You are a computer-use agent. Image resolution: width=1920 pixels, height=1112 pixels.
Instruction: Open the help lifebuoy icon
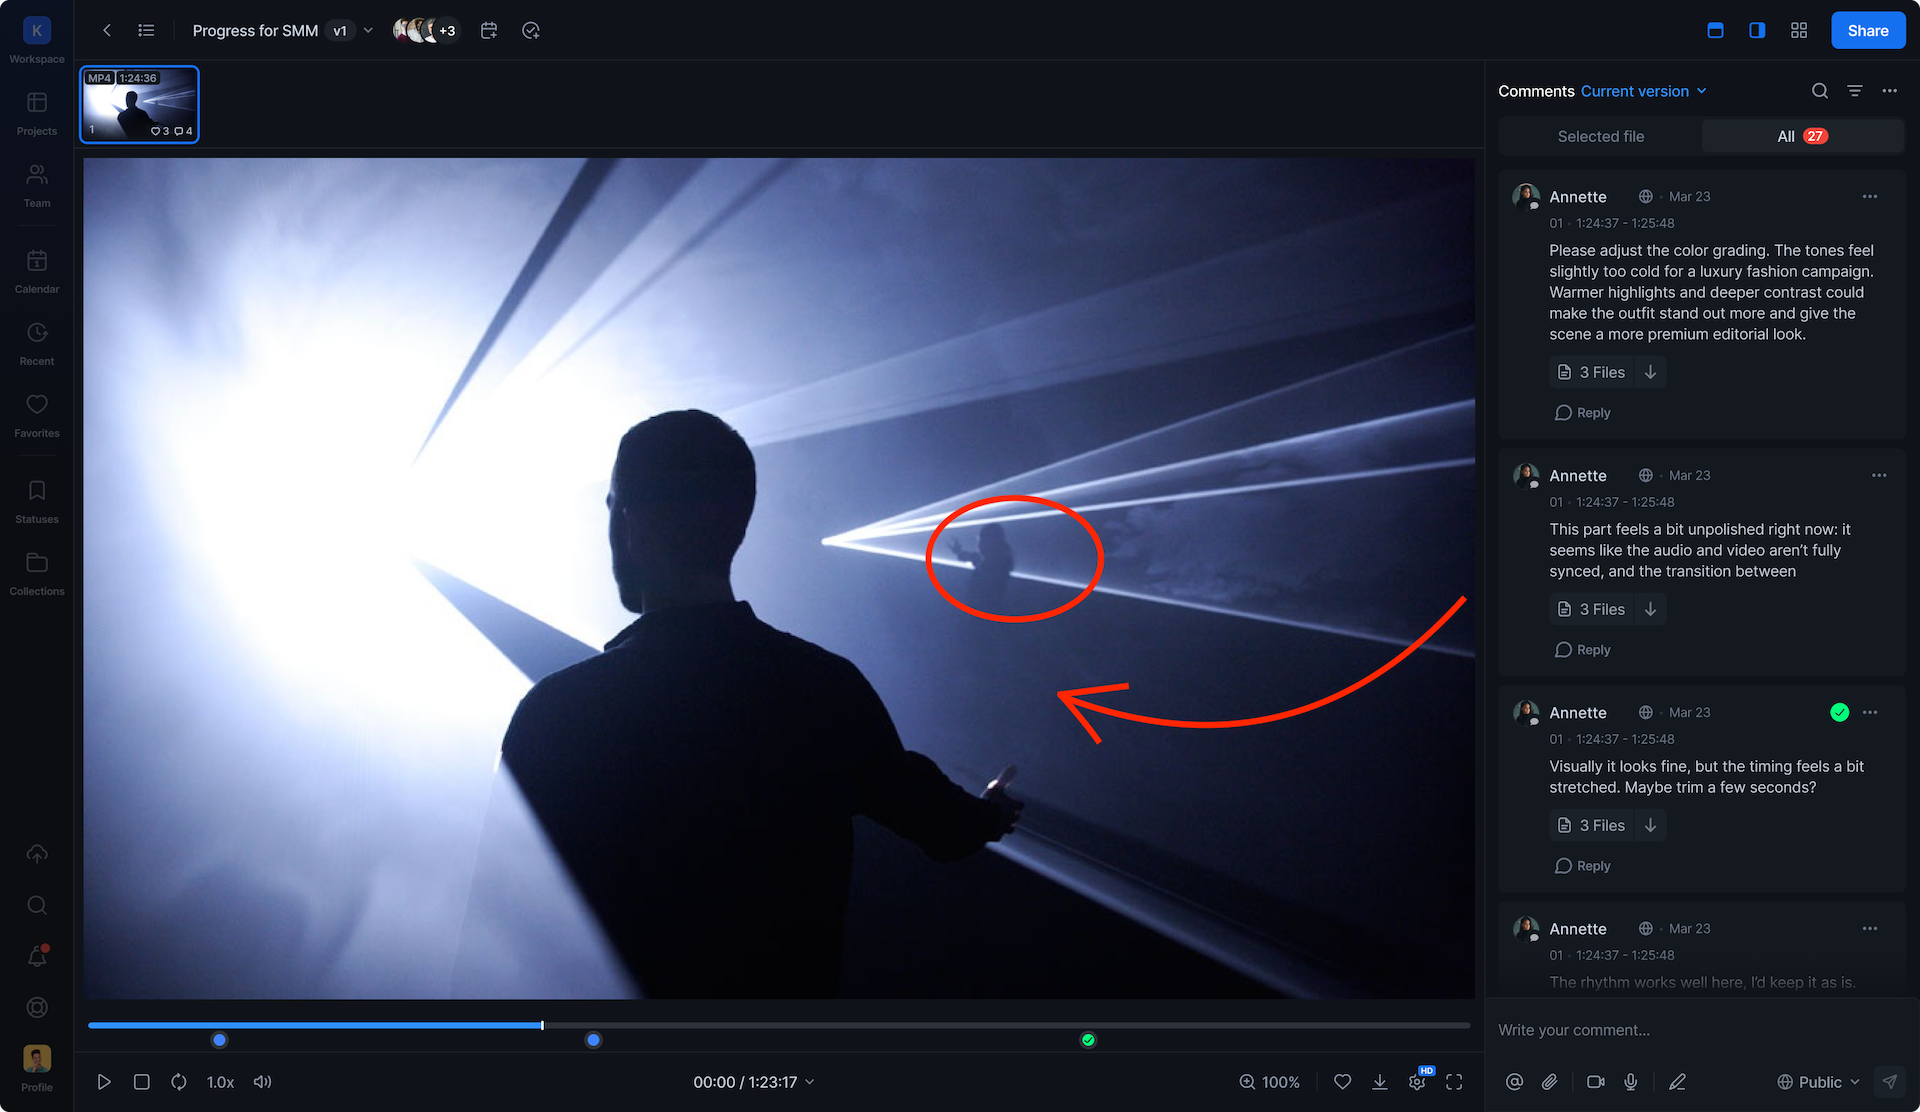[x=37, y=1007]
